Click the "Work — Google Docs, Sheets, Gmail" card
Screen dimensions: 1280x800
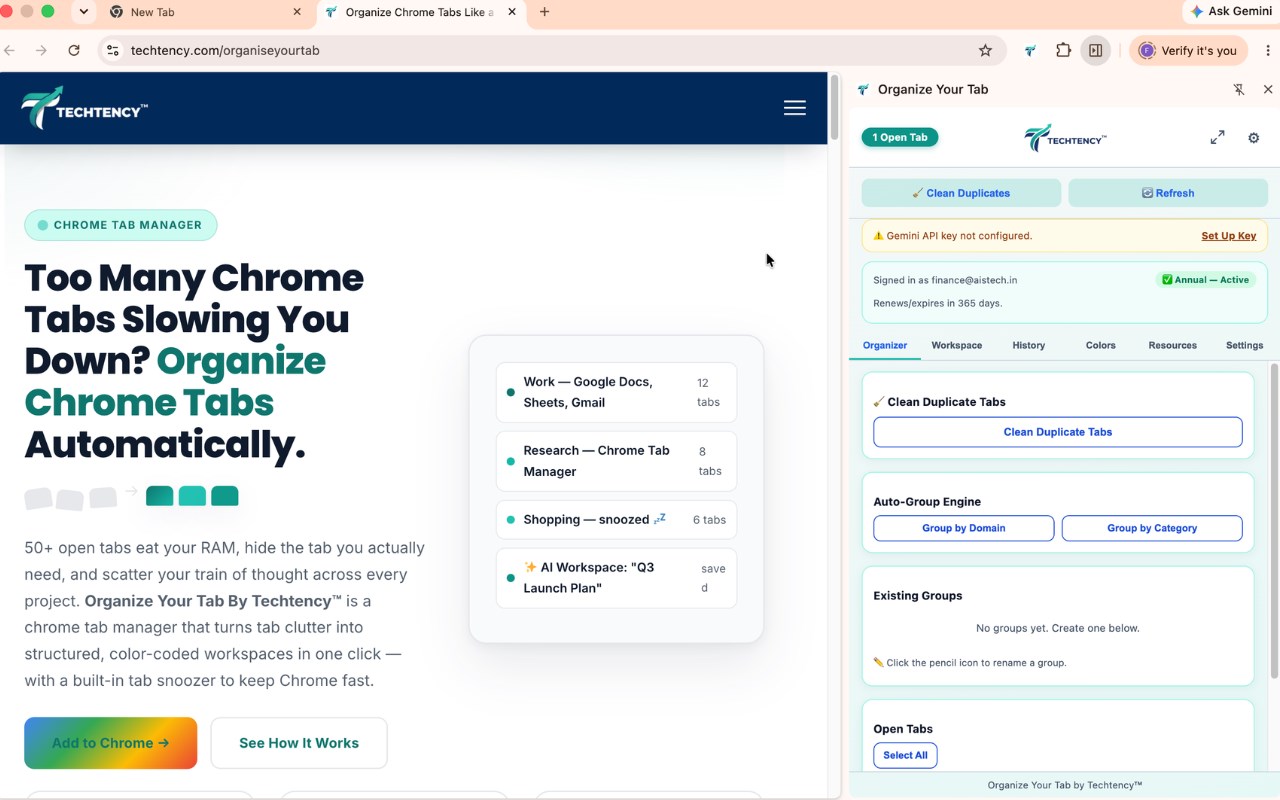click(x=616, y=392)
